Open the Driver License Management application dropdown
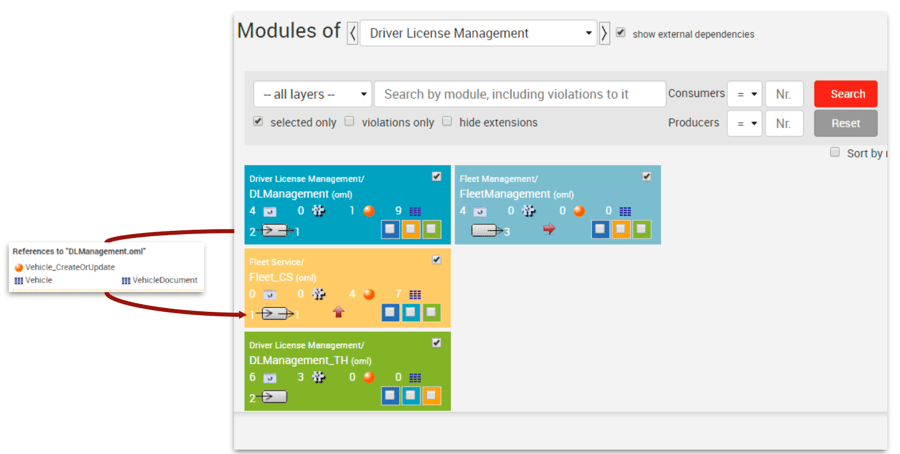This screenshot has height=454, width=900. [478, 33]
